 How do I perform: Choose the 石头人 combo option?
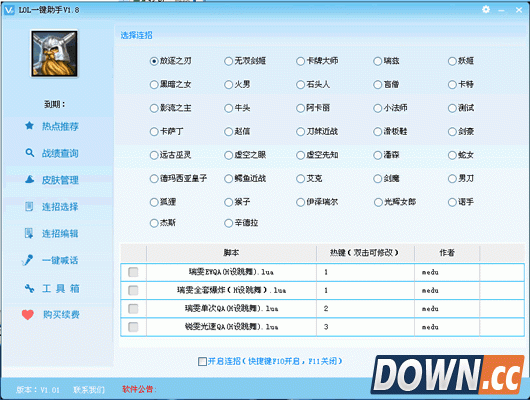point(300,85)
